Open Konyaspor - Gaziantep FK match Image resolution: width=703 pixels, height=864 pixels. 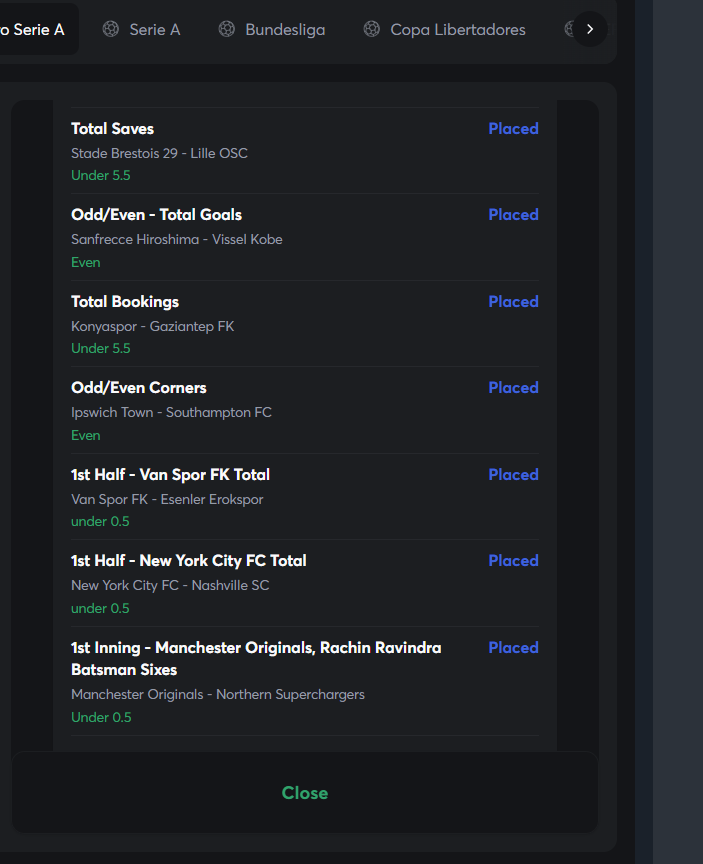153,326
